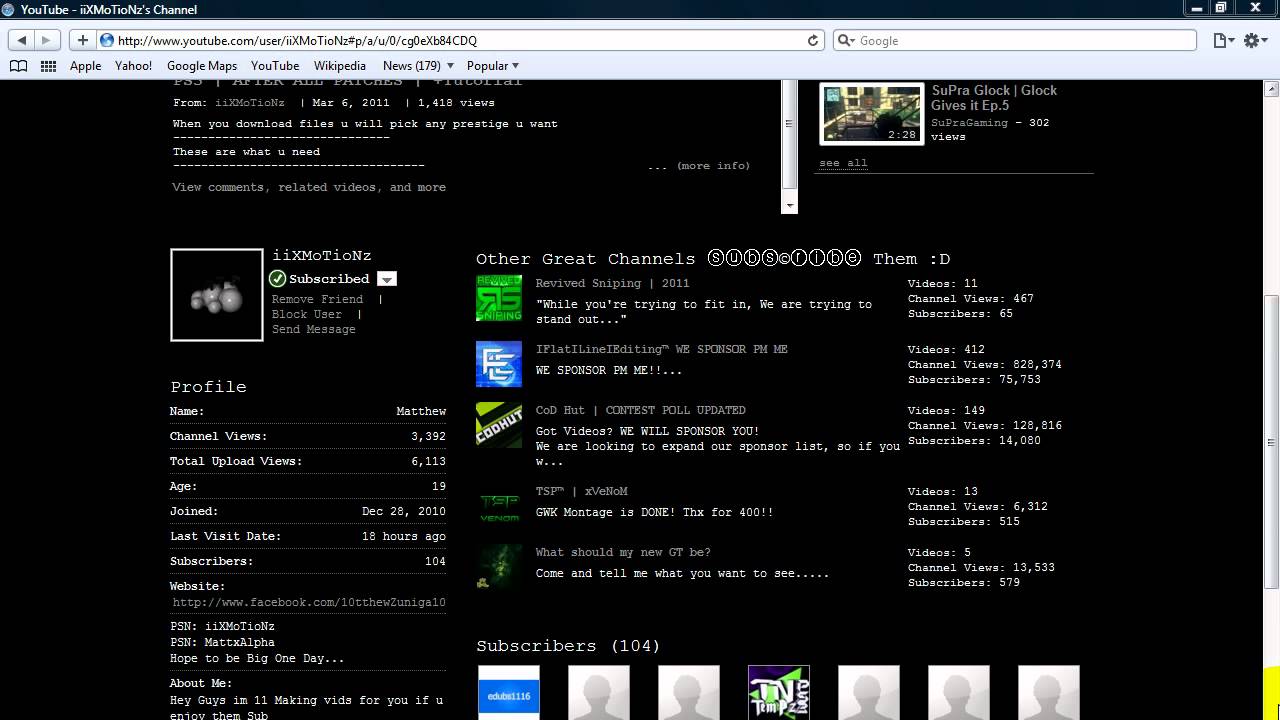This screenshot has height=720, width=1280.
Task: Click the profile name 'Matthew'
Action: [x=421, y=412]
